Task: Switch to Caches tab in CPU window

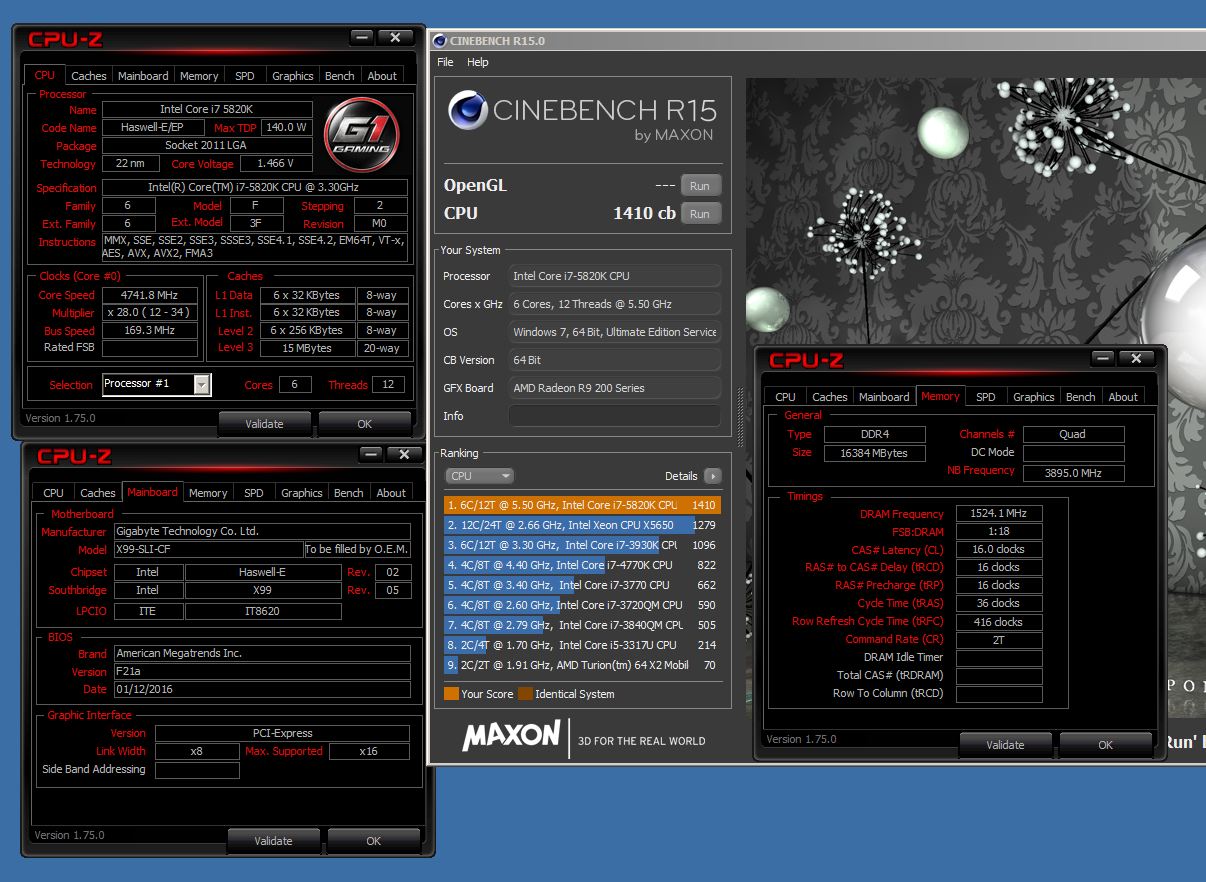Action: (89, 76)
